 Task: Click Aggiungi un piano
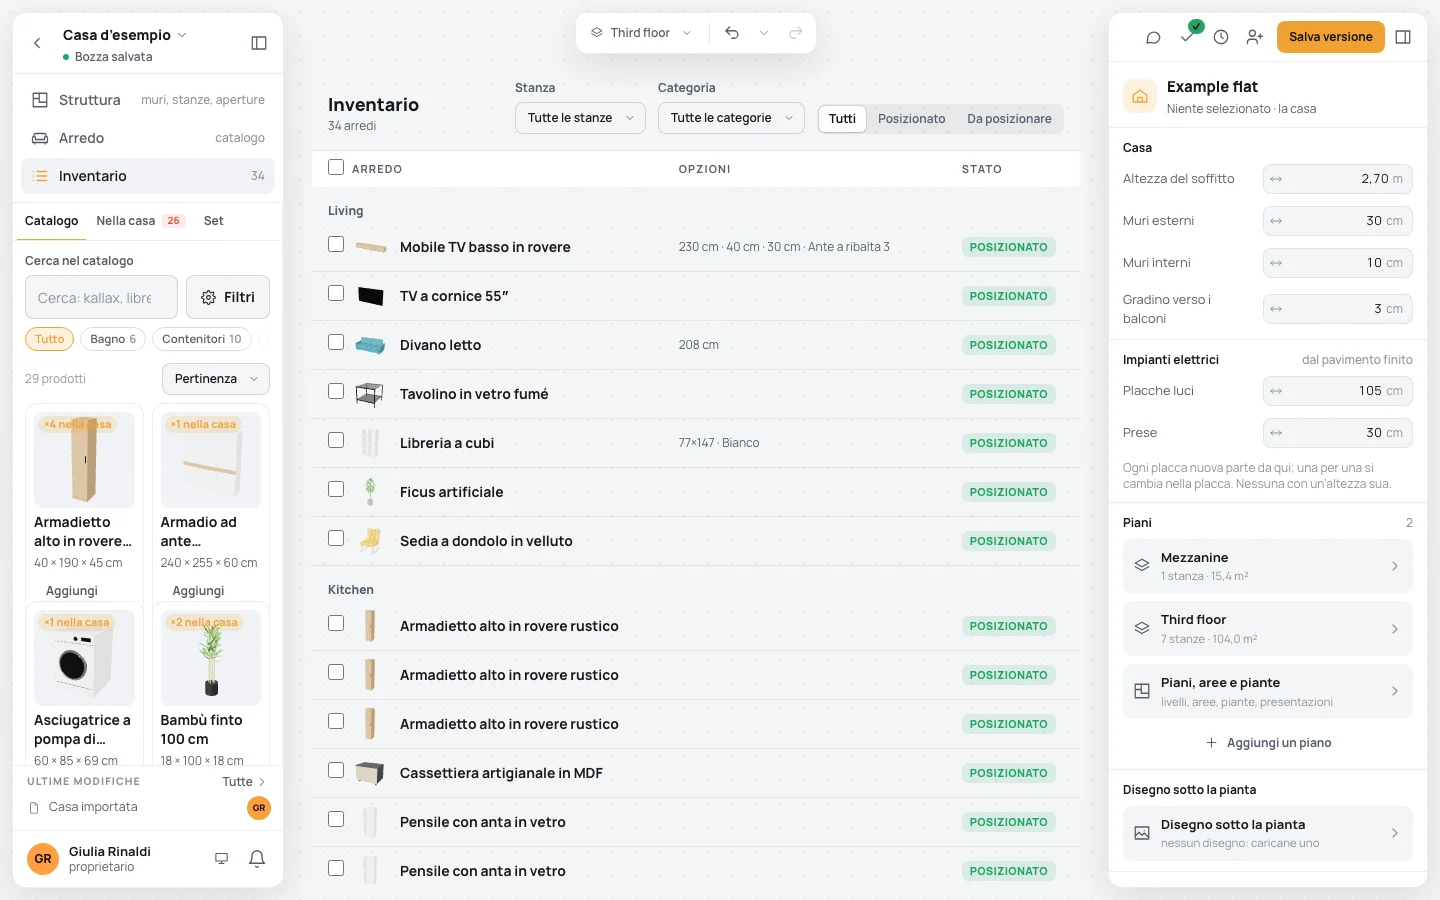coord(1268,743)
